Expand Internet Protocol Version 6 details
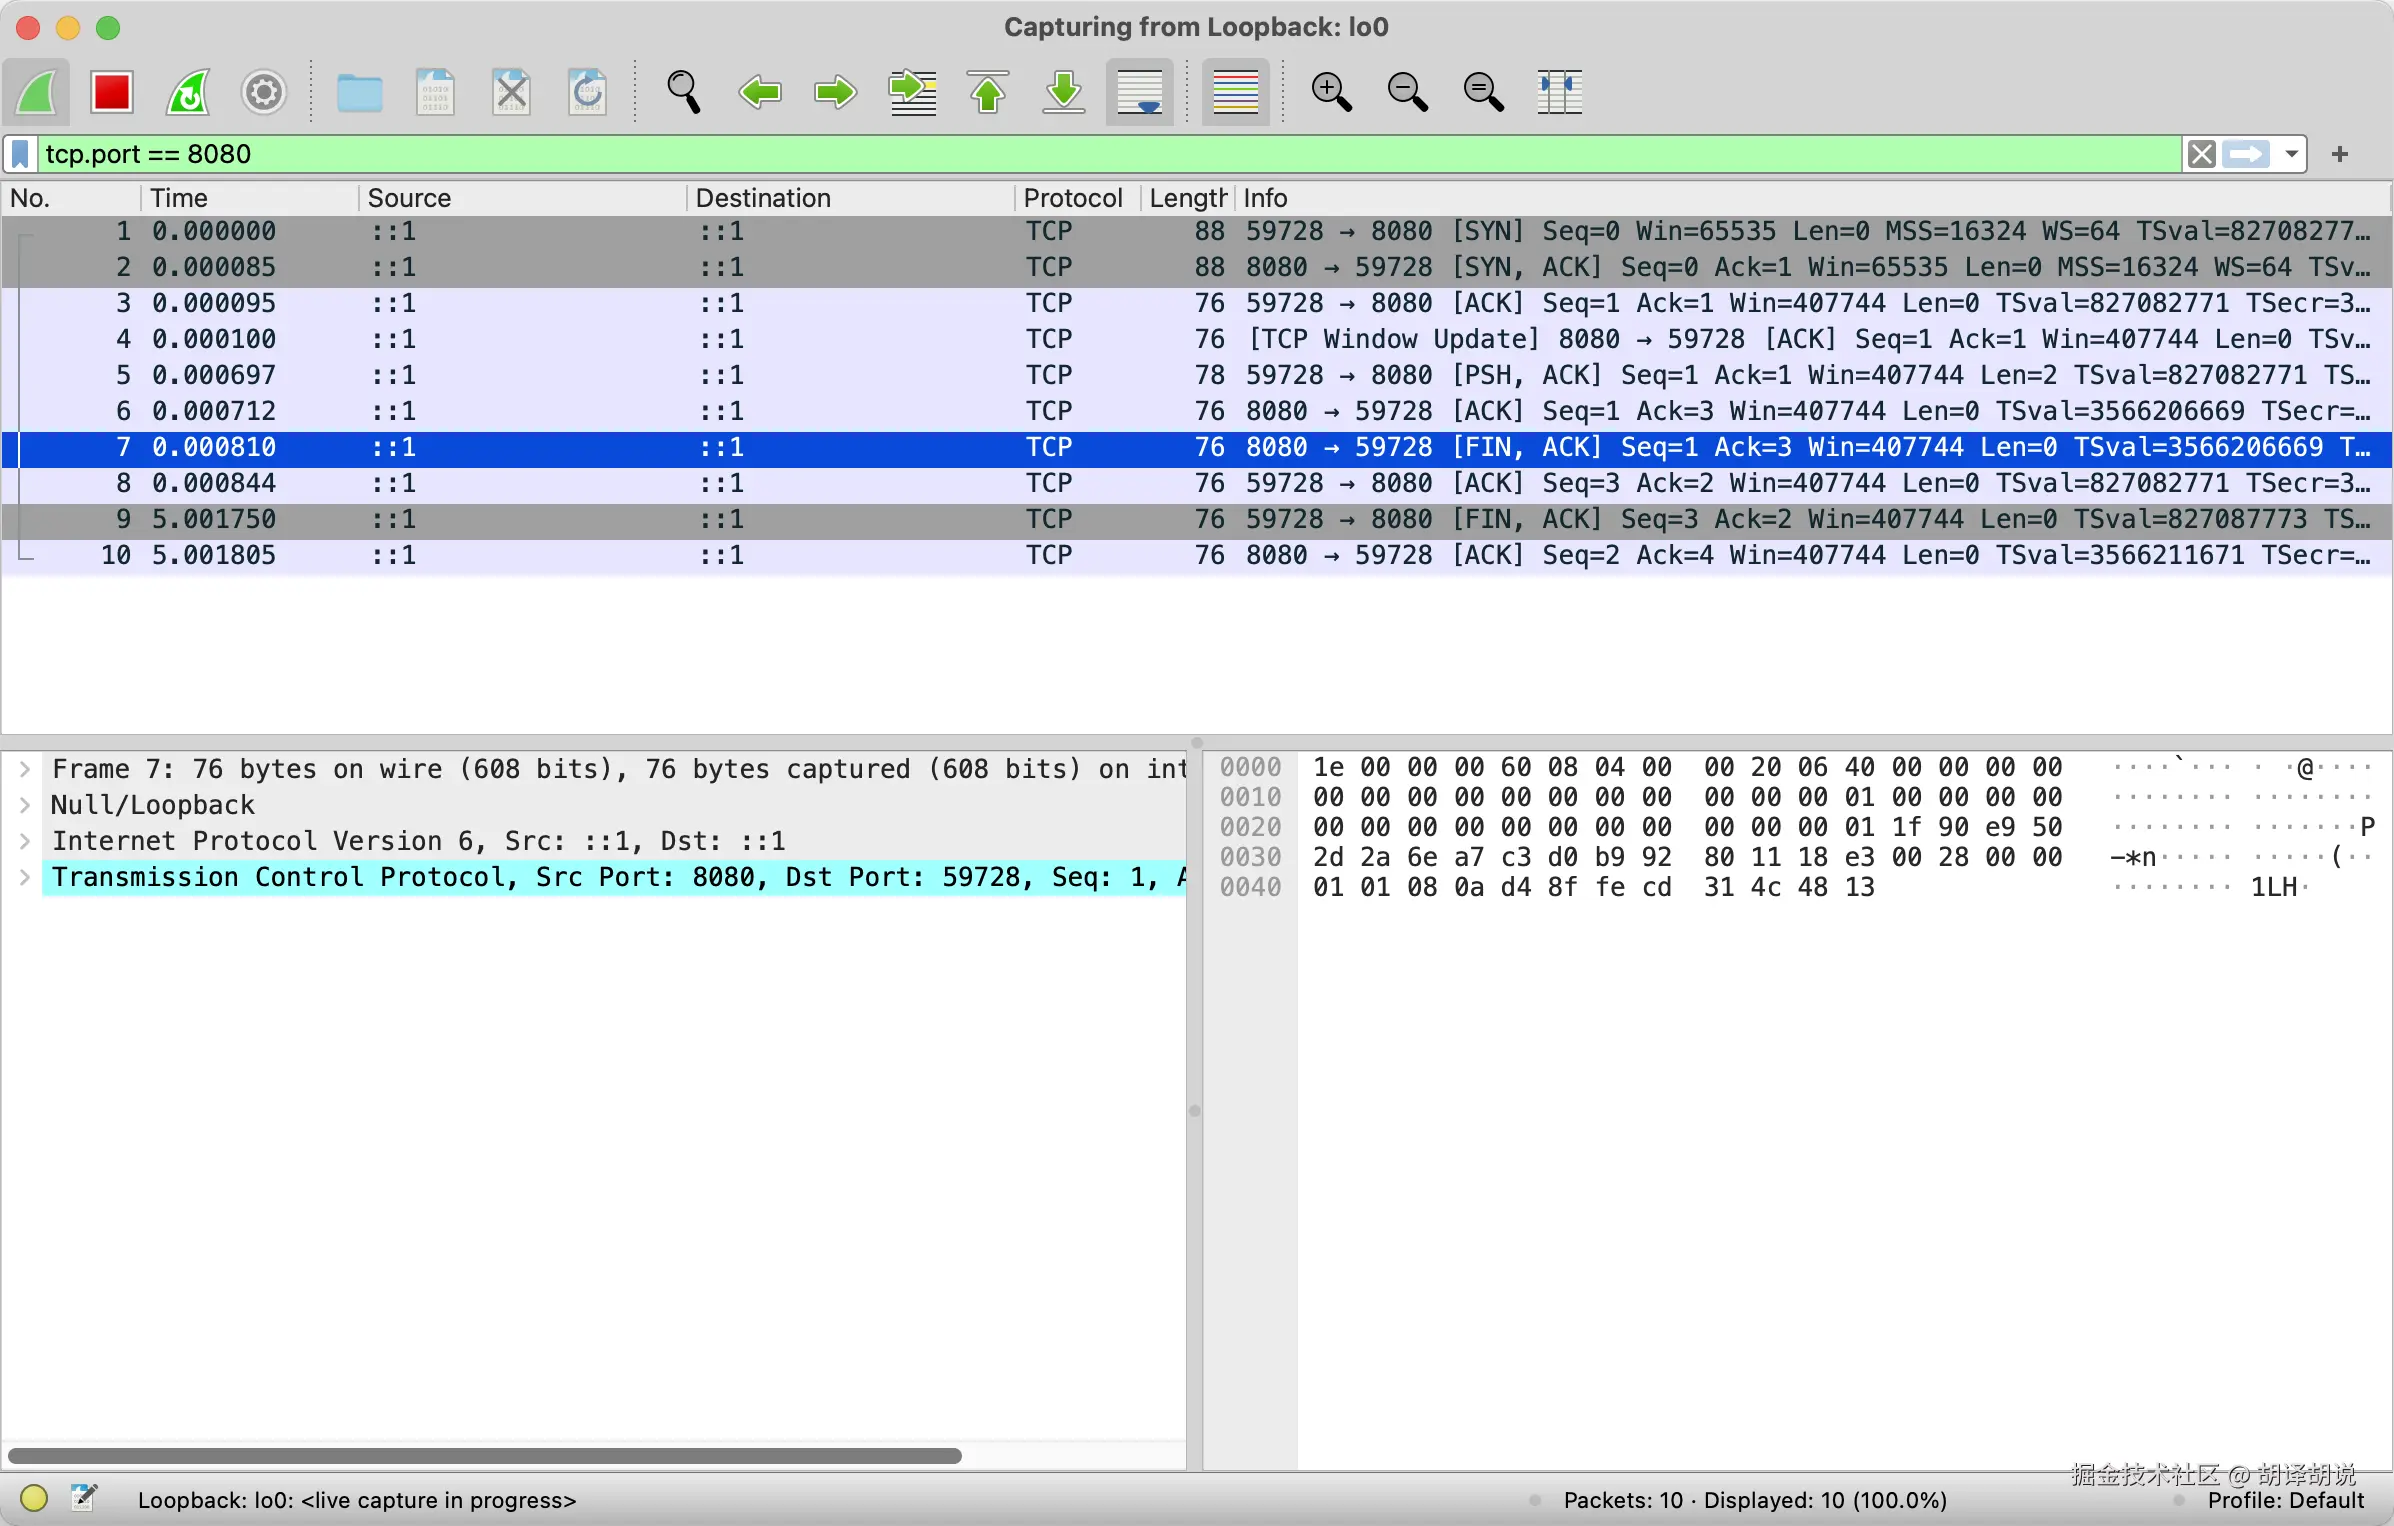 [25, 841]
